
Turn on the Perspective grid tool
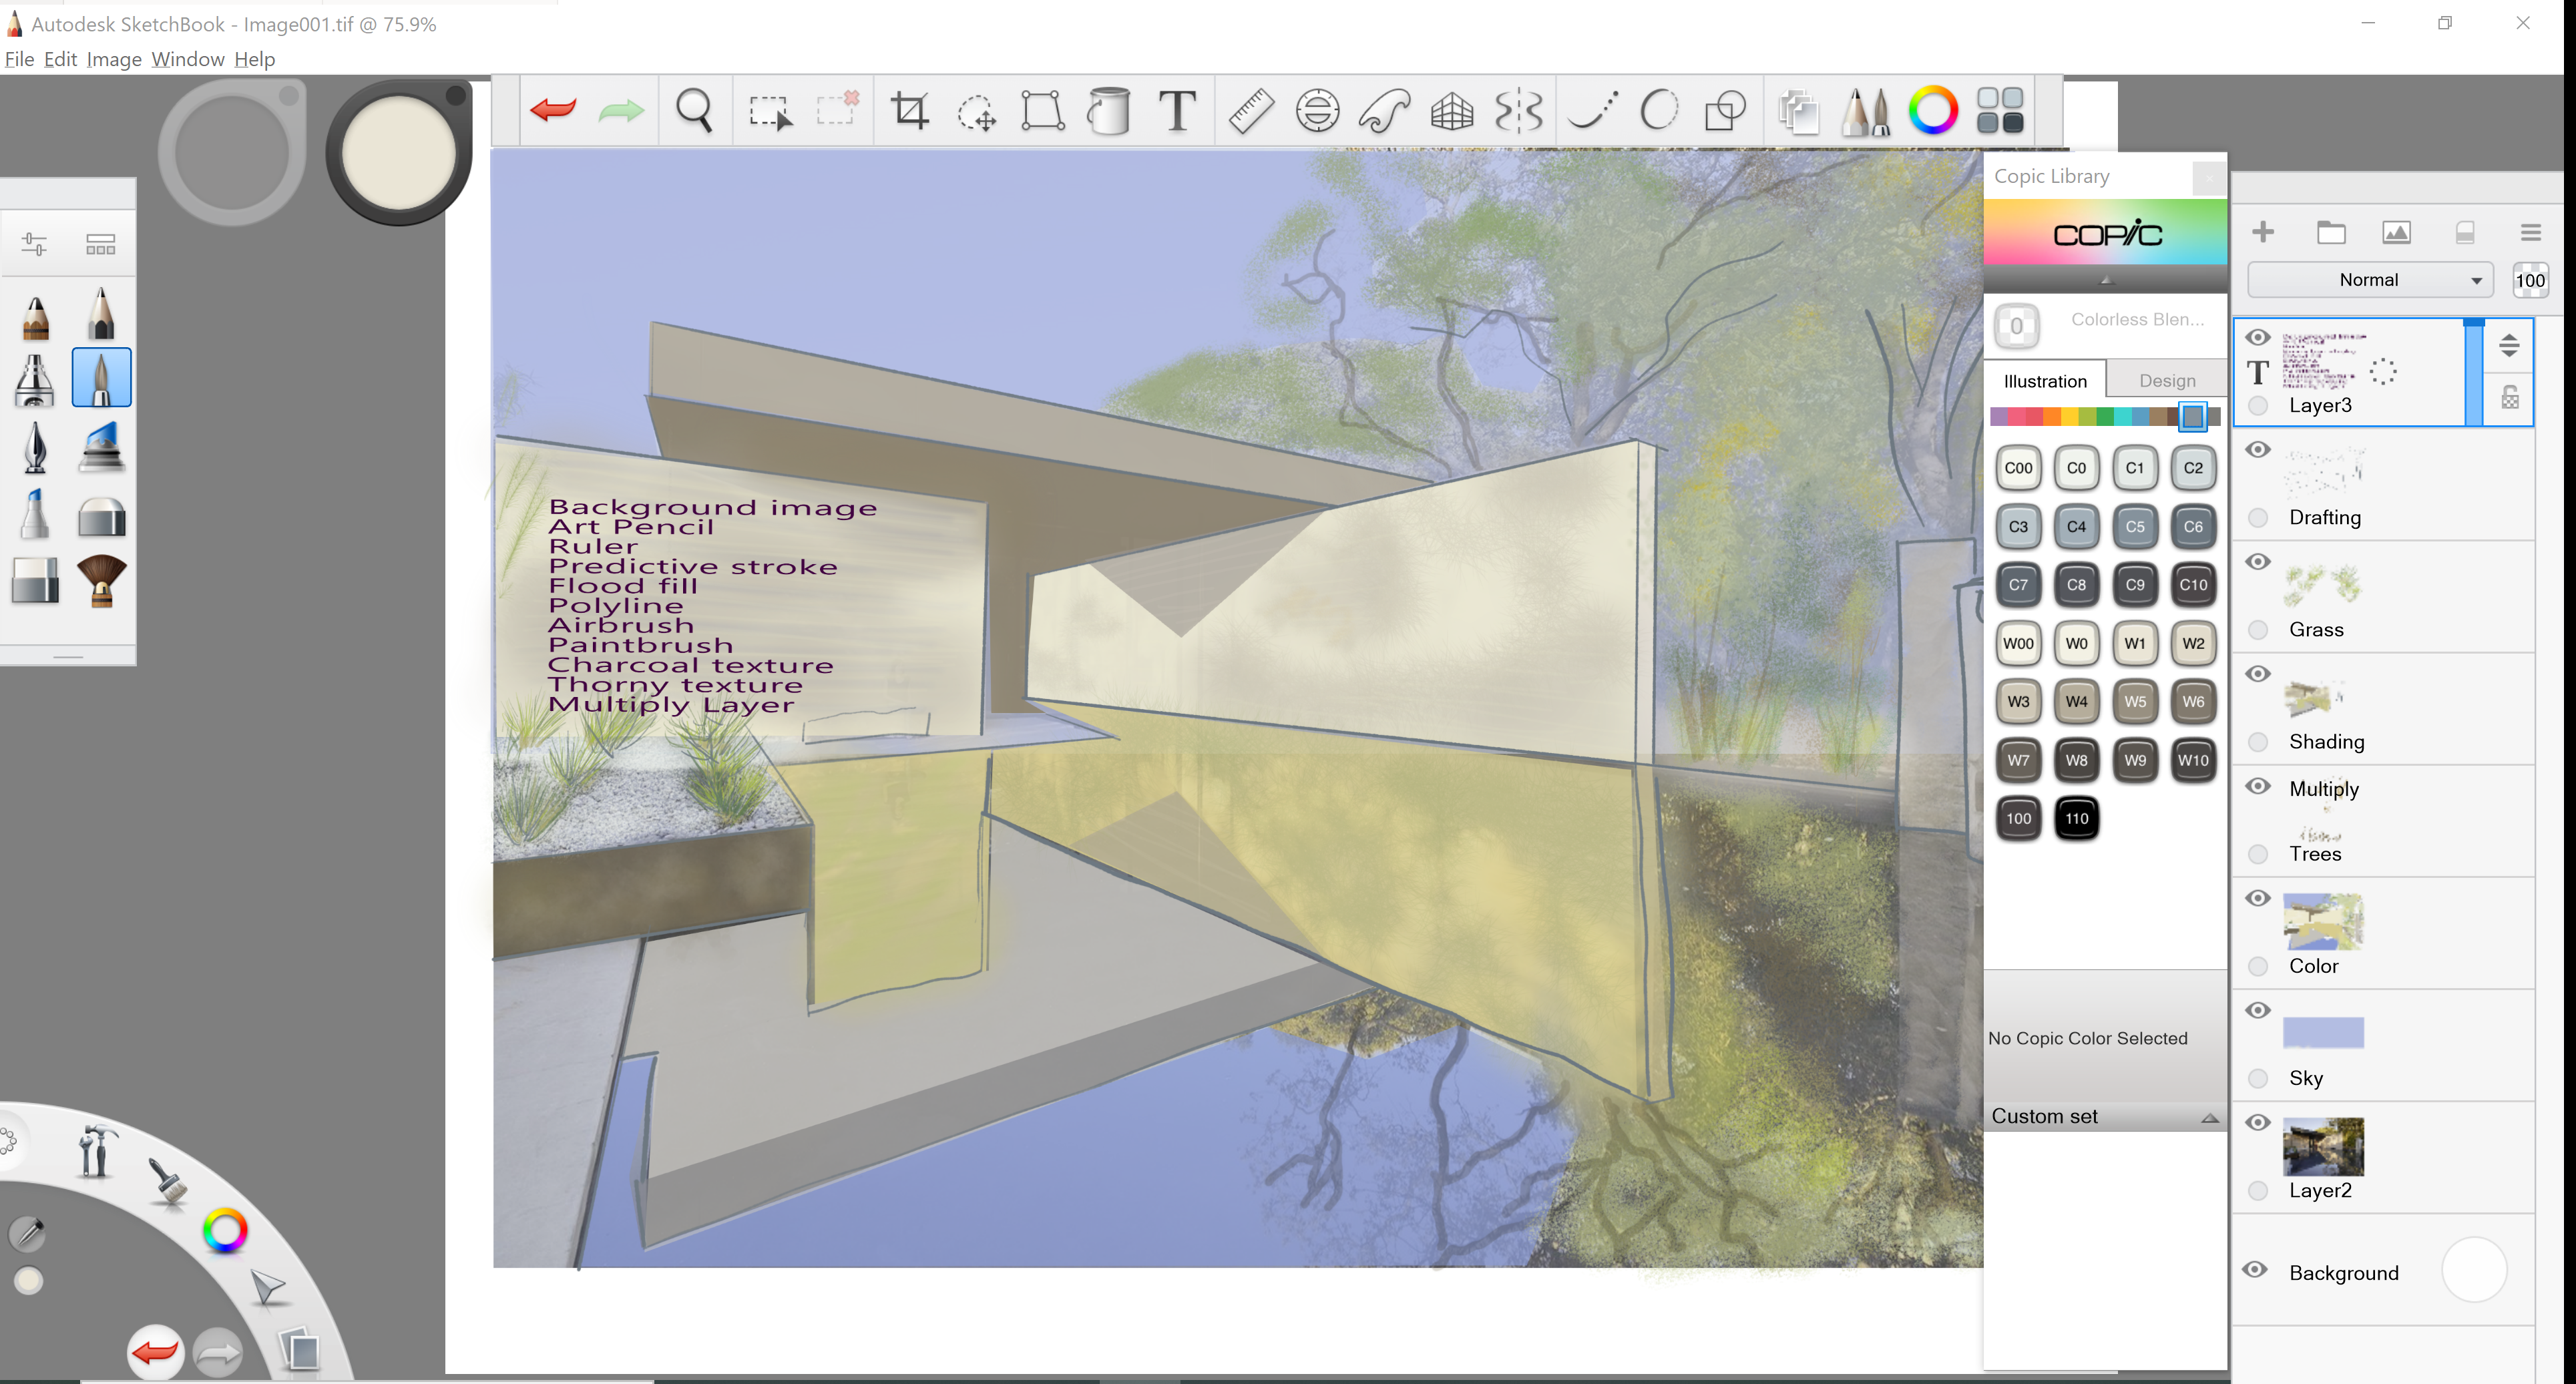point(1452,110)
